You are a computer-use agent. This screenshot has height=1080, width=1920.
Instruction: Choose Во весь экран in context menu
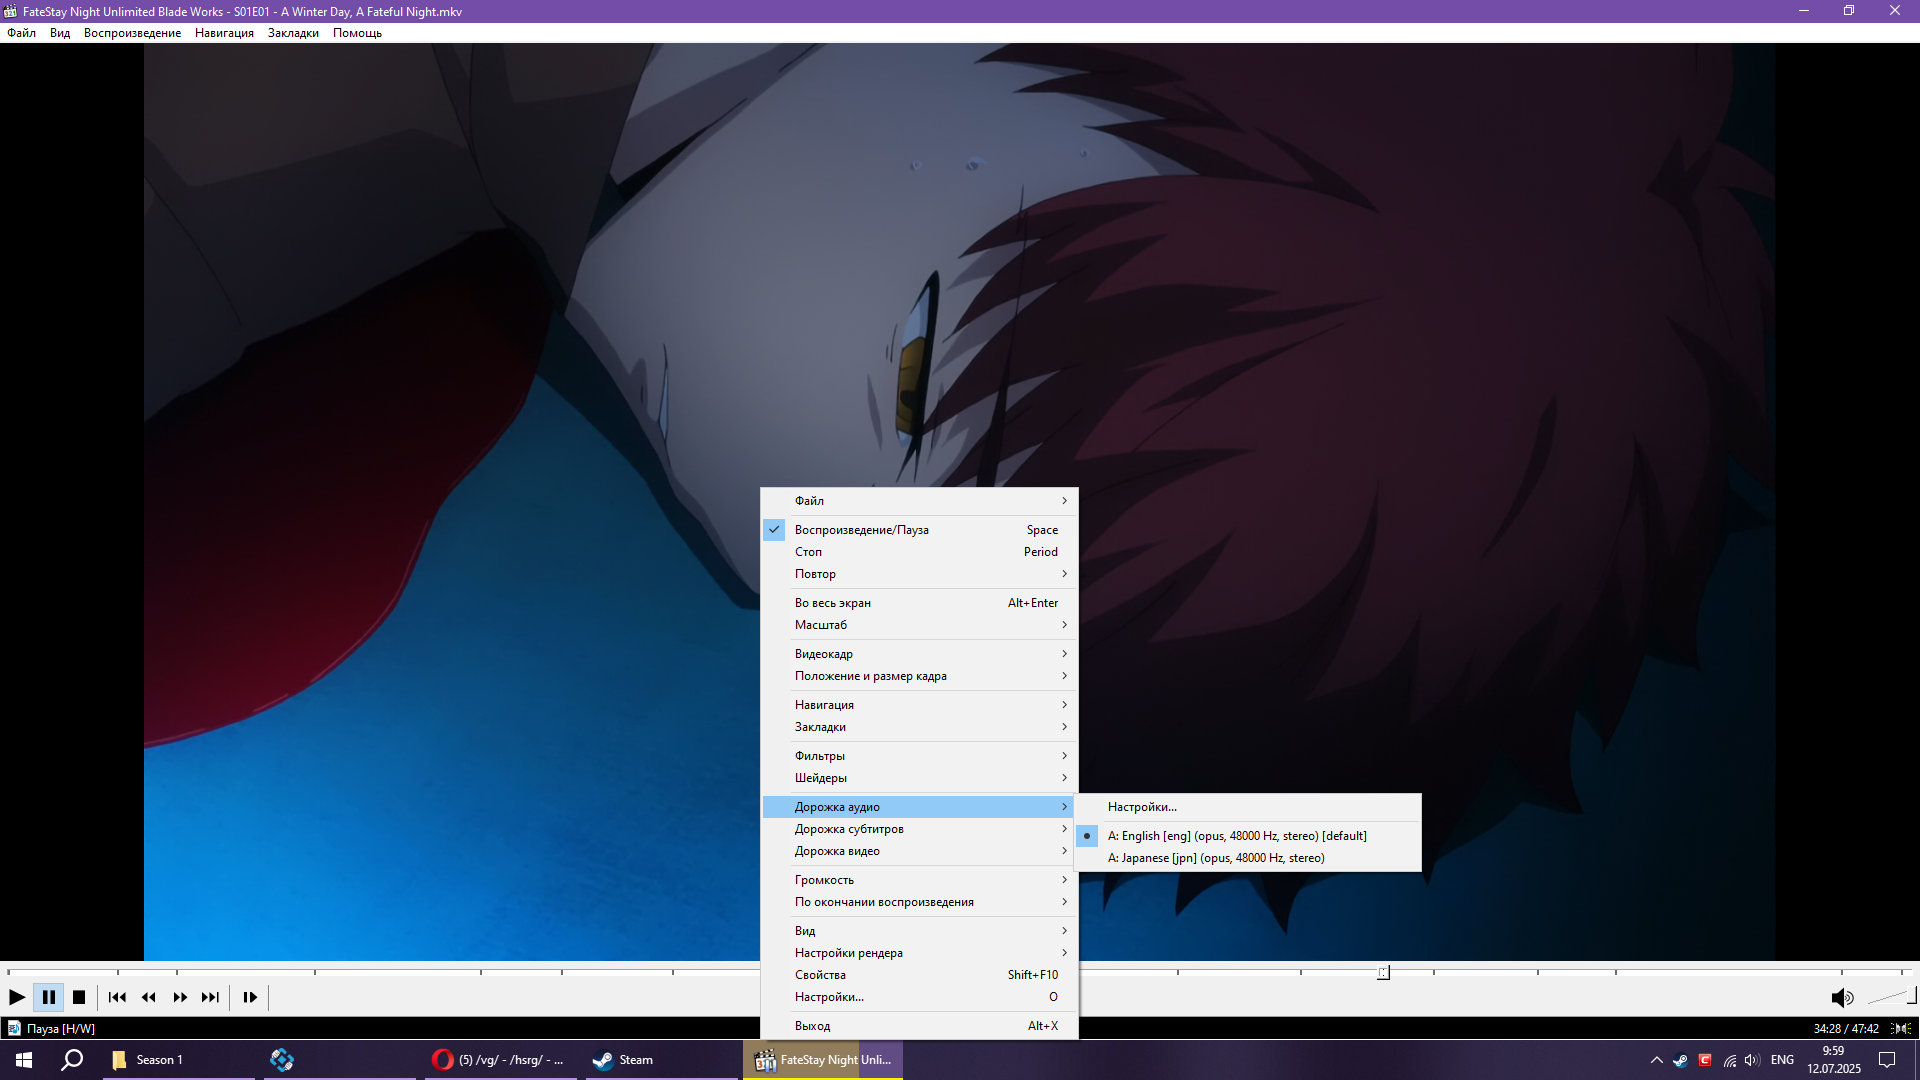pyautogui.click(x=920, y=603)
